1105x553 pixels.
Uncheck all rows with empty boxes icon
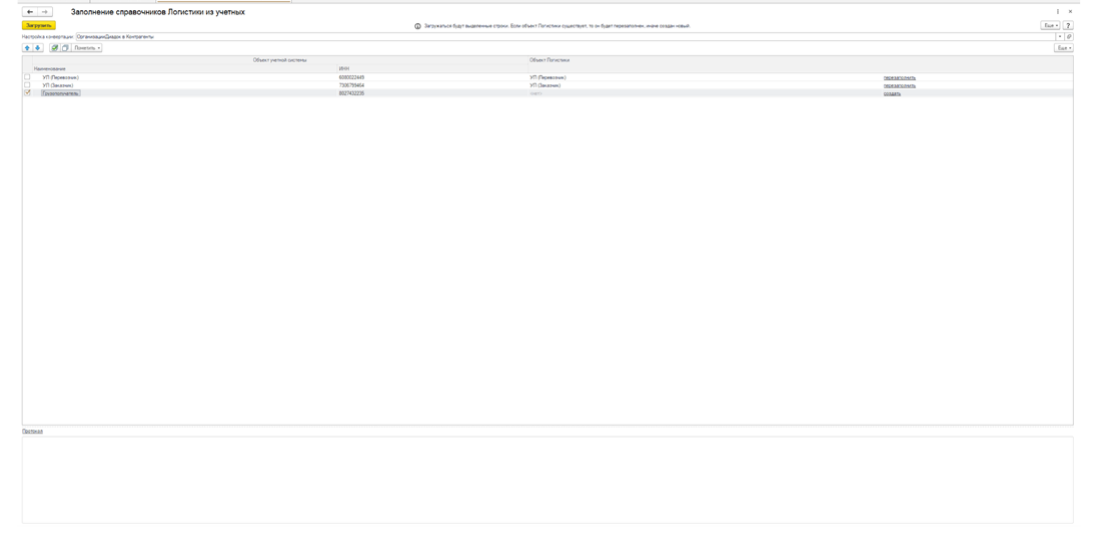coord(65,48)
